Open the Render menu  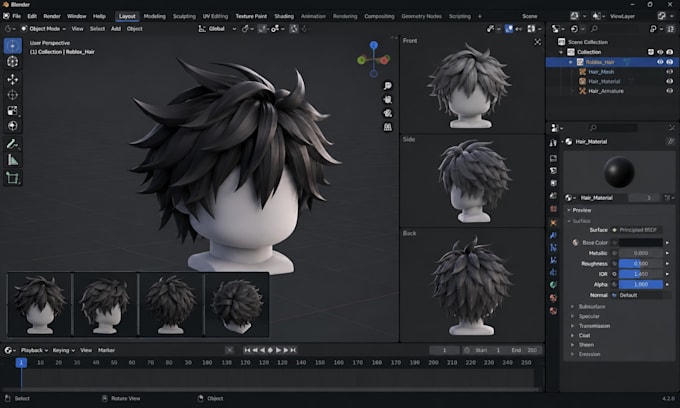[x=52, y=16]
